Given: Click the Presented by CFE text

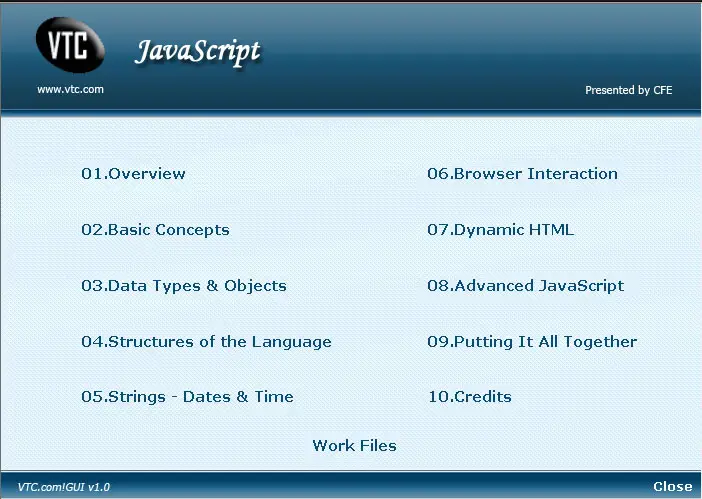Looking at the screenshot, I should [628, 90].
